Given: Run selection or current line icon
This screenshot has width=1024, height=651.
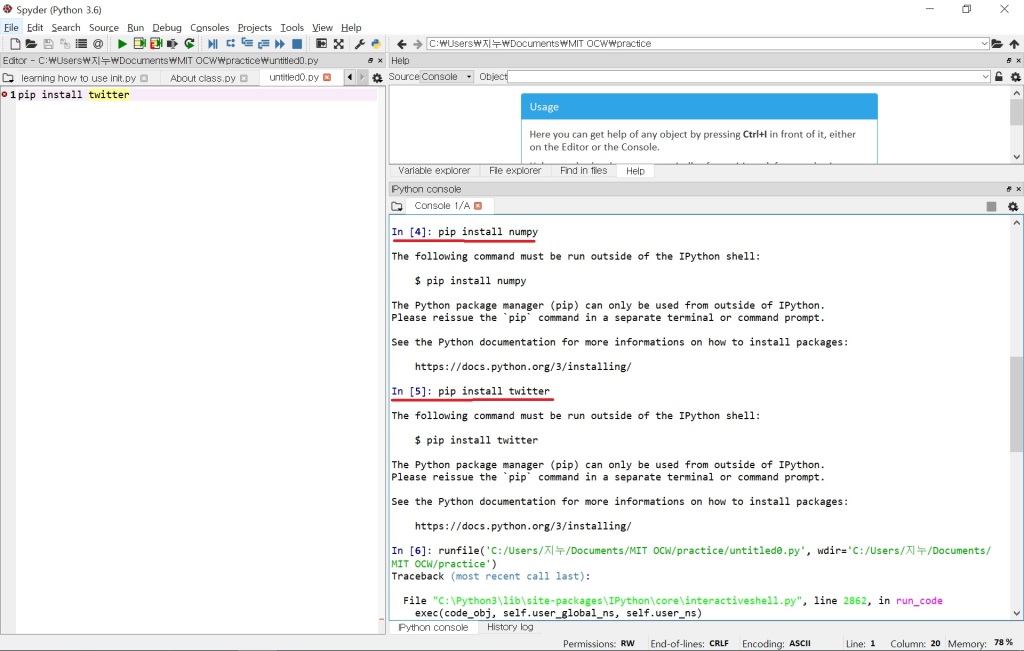Looking at the screenshot, I should (x=172, y=44).
